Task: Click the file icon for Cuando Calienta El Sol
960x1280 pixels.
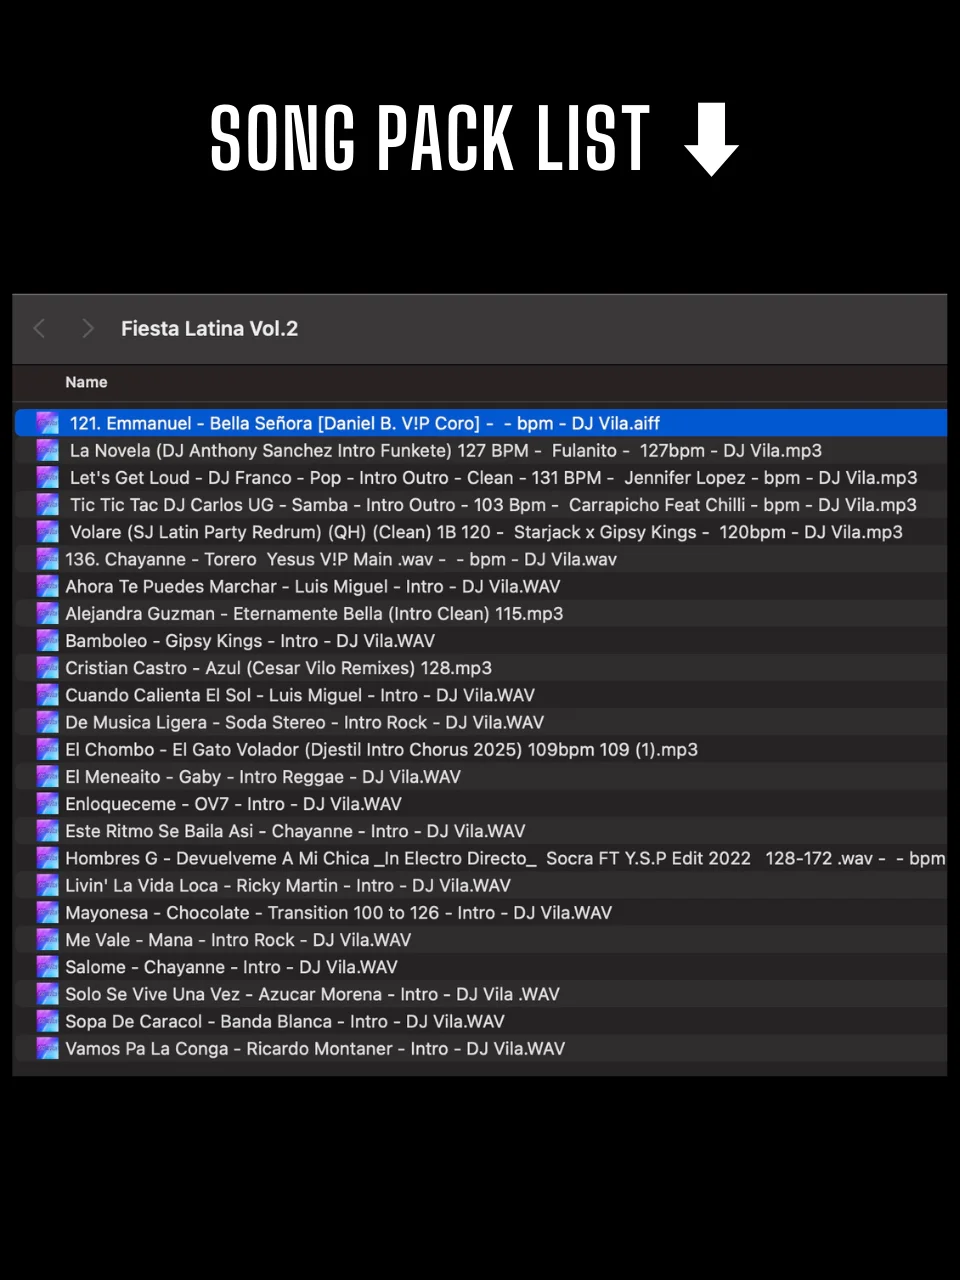Action: 47,694
